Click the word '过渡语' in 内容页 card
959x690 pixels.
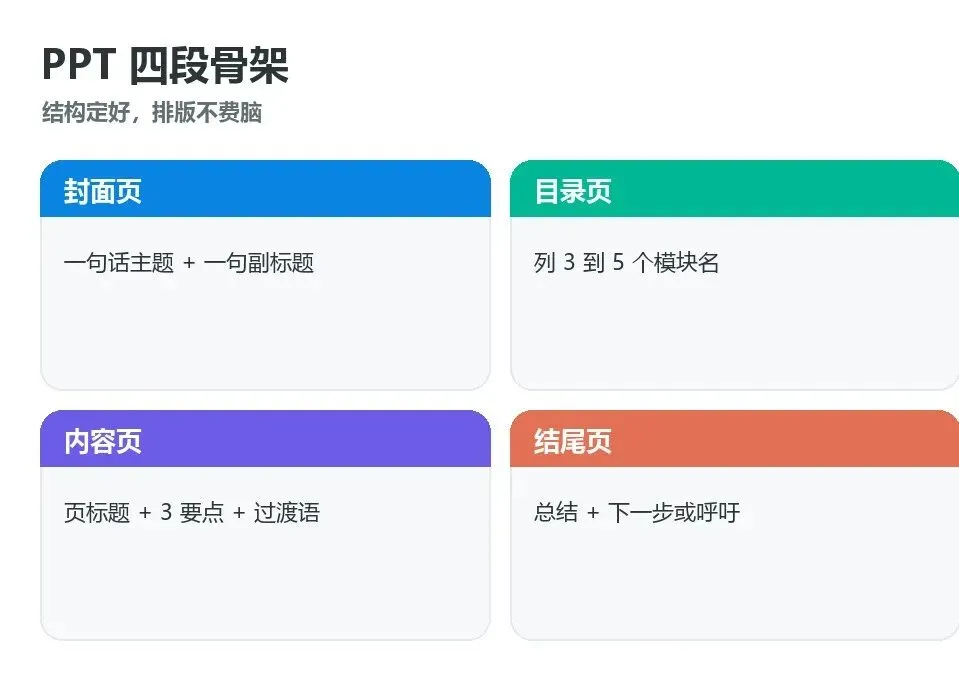click(x=287, y=512)
